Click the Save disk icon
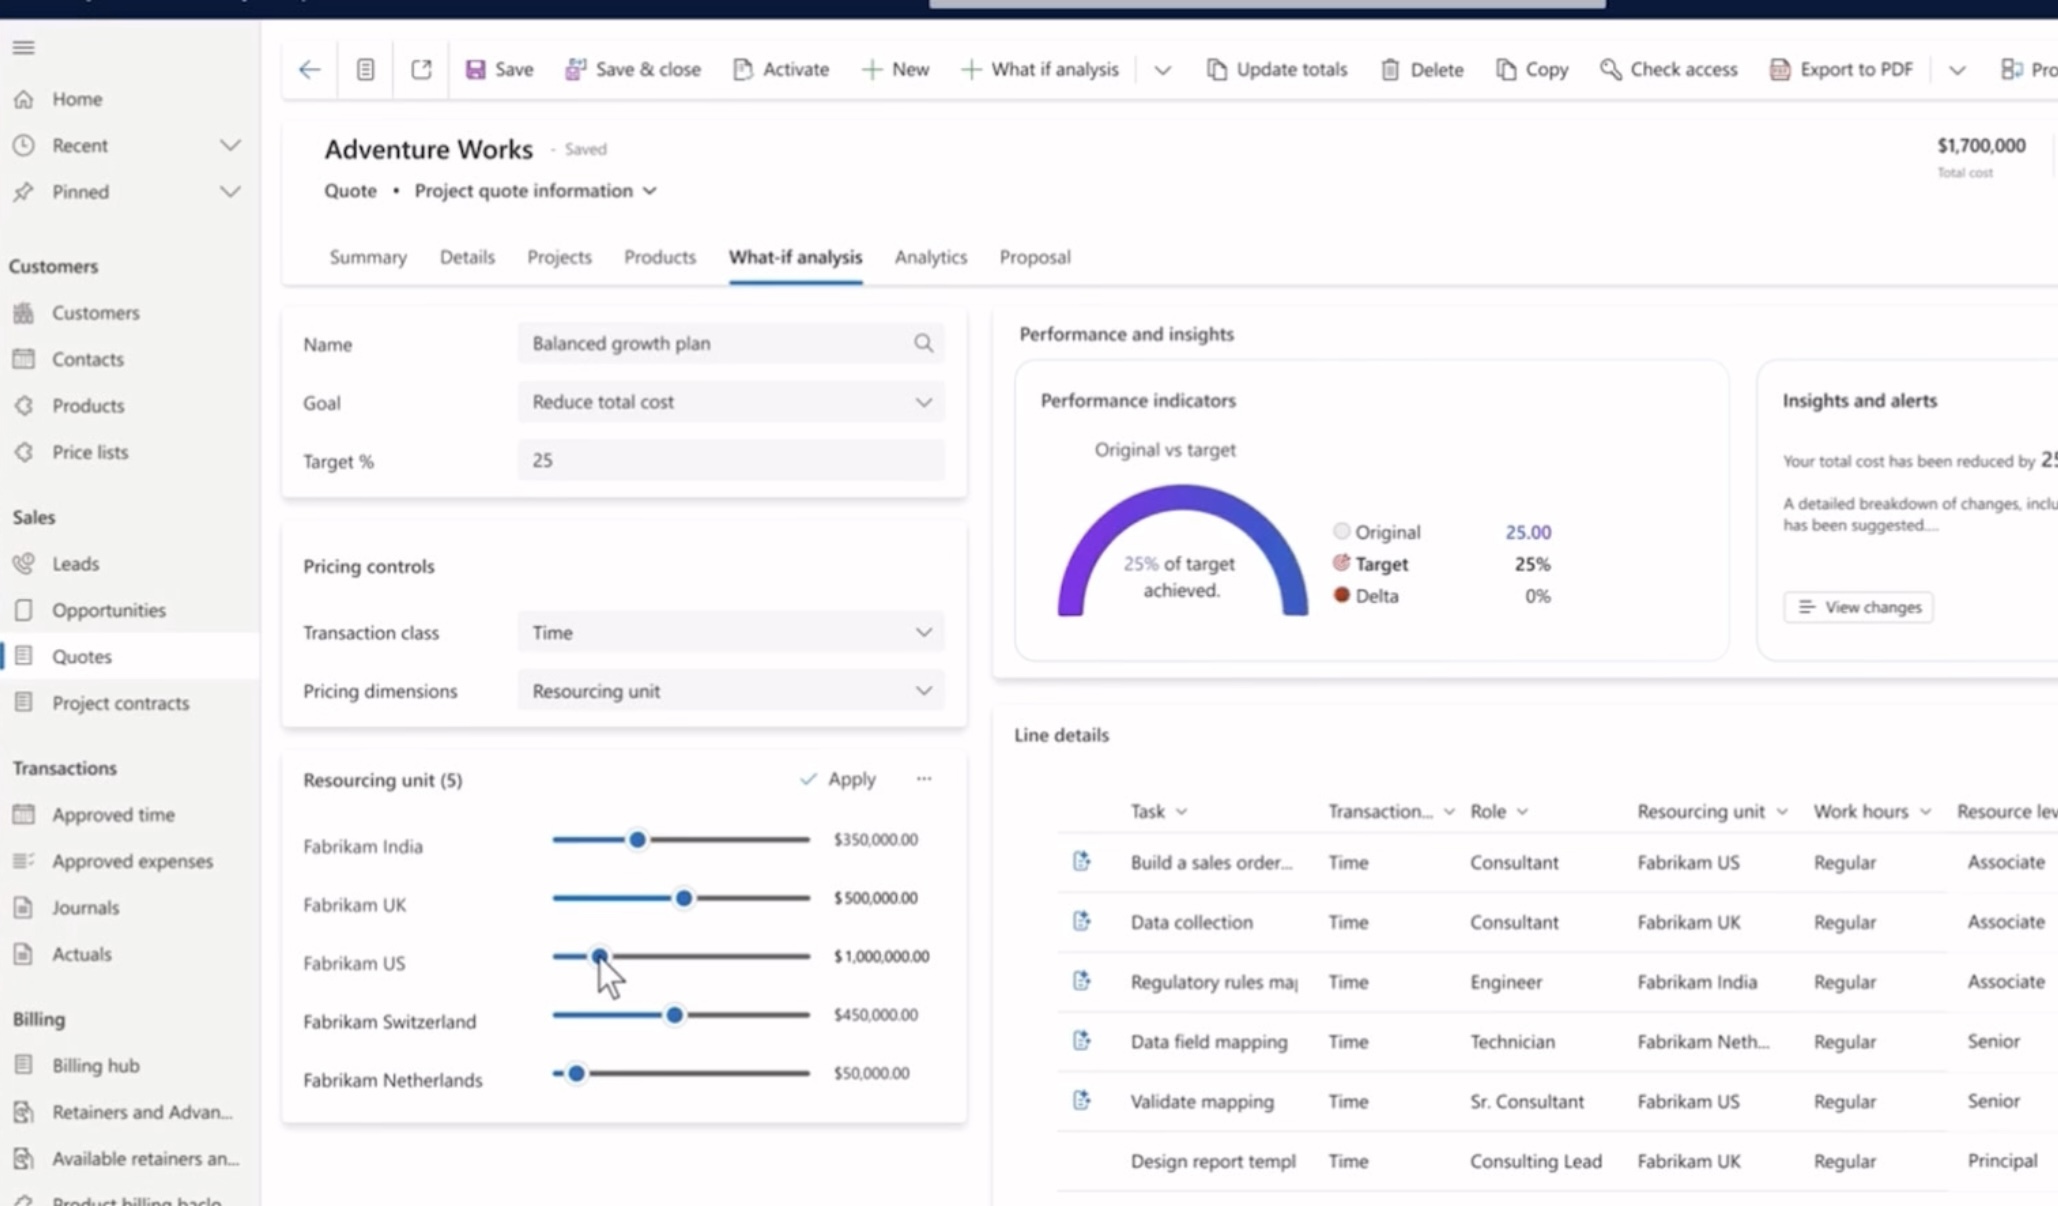 point(476,69)
